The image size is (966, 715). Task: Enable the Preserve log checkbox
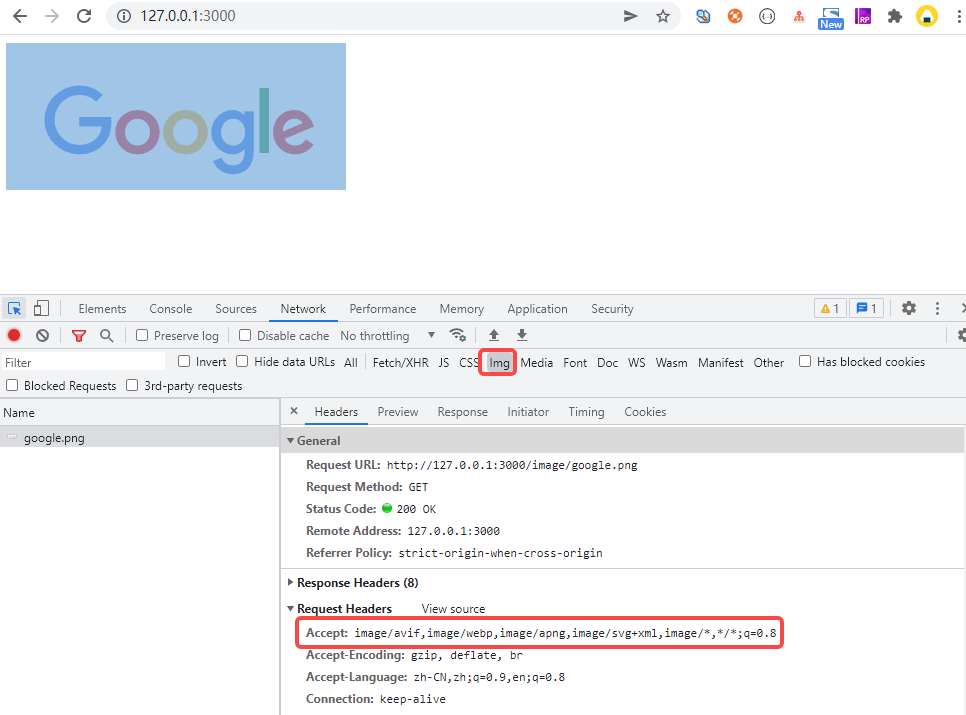pyautogui.click(x=142, y=335)
